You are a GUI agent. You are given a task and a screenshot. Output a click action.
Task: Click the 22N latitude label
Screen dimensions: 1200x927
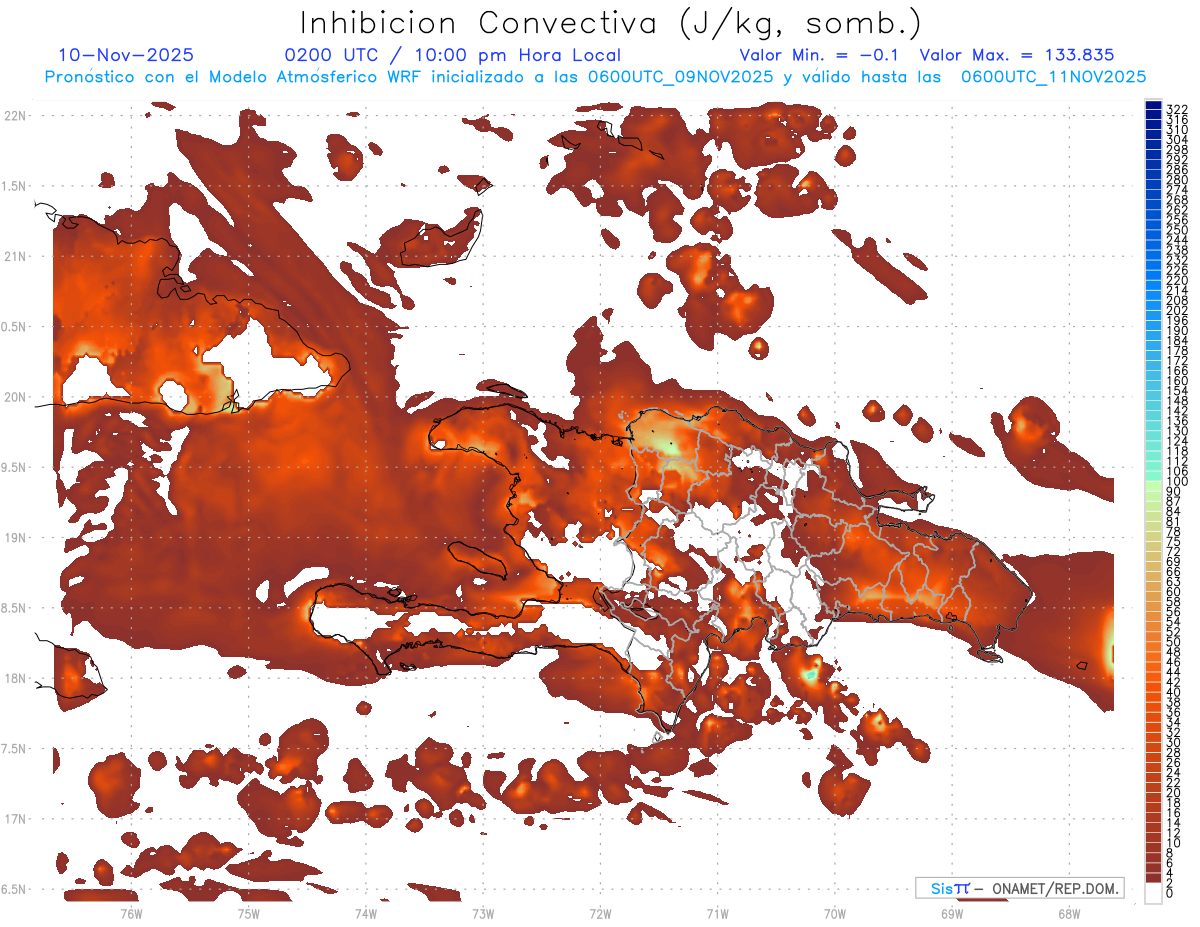tap(15, 116)
